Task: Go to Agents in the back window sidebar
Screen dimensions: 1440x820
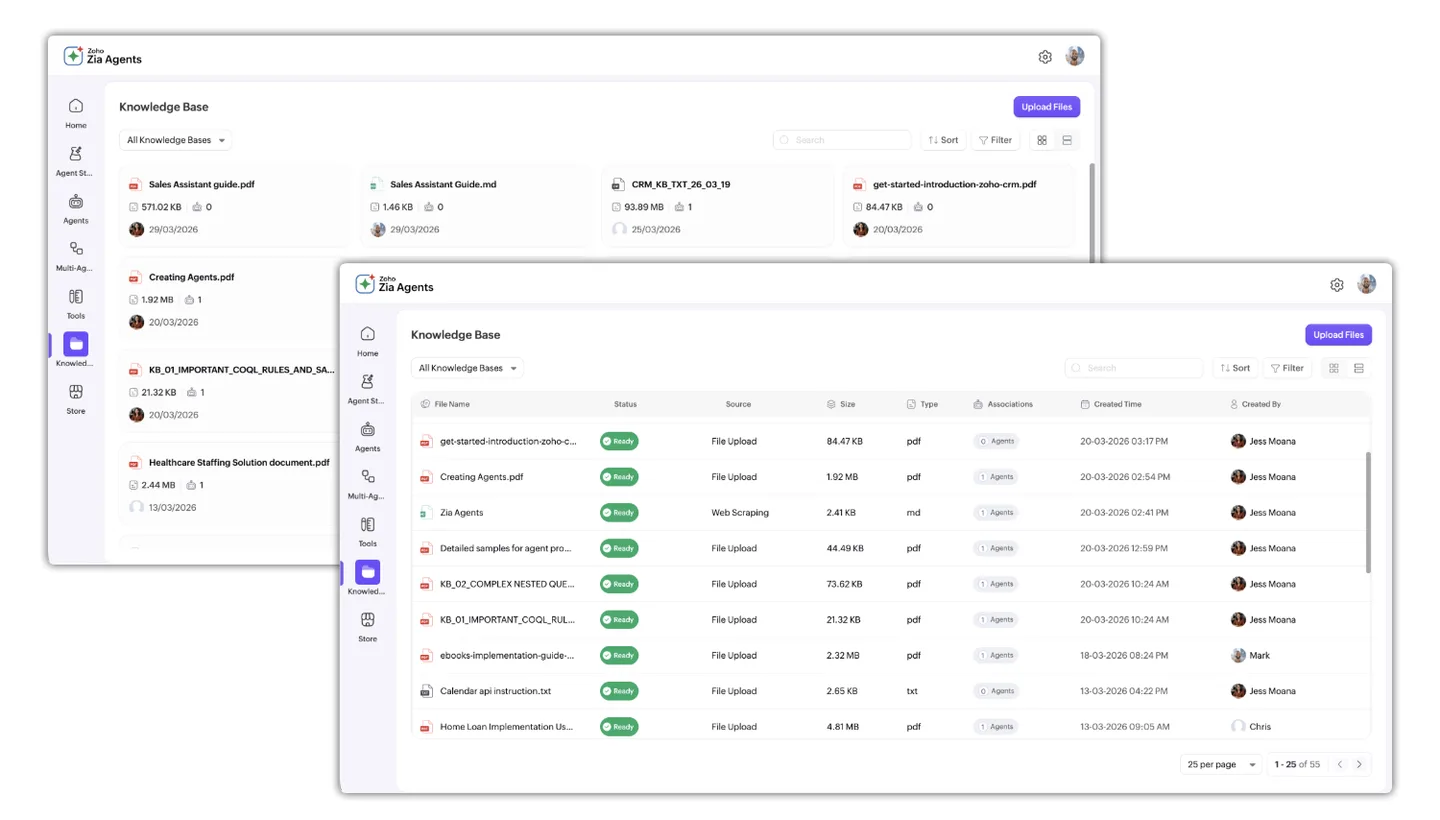Action: [76, 208]
